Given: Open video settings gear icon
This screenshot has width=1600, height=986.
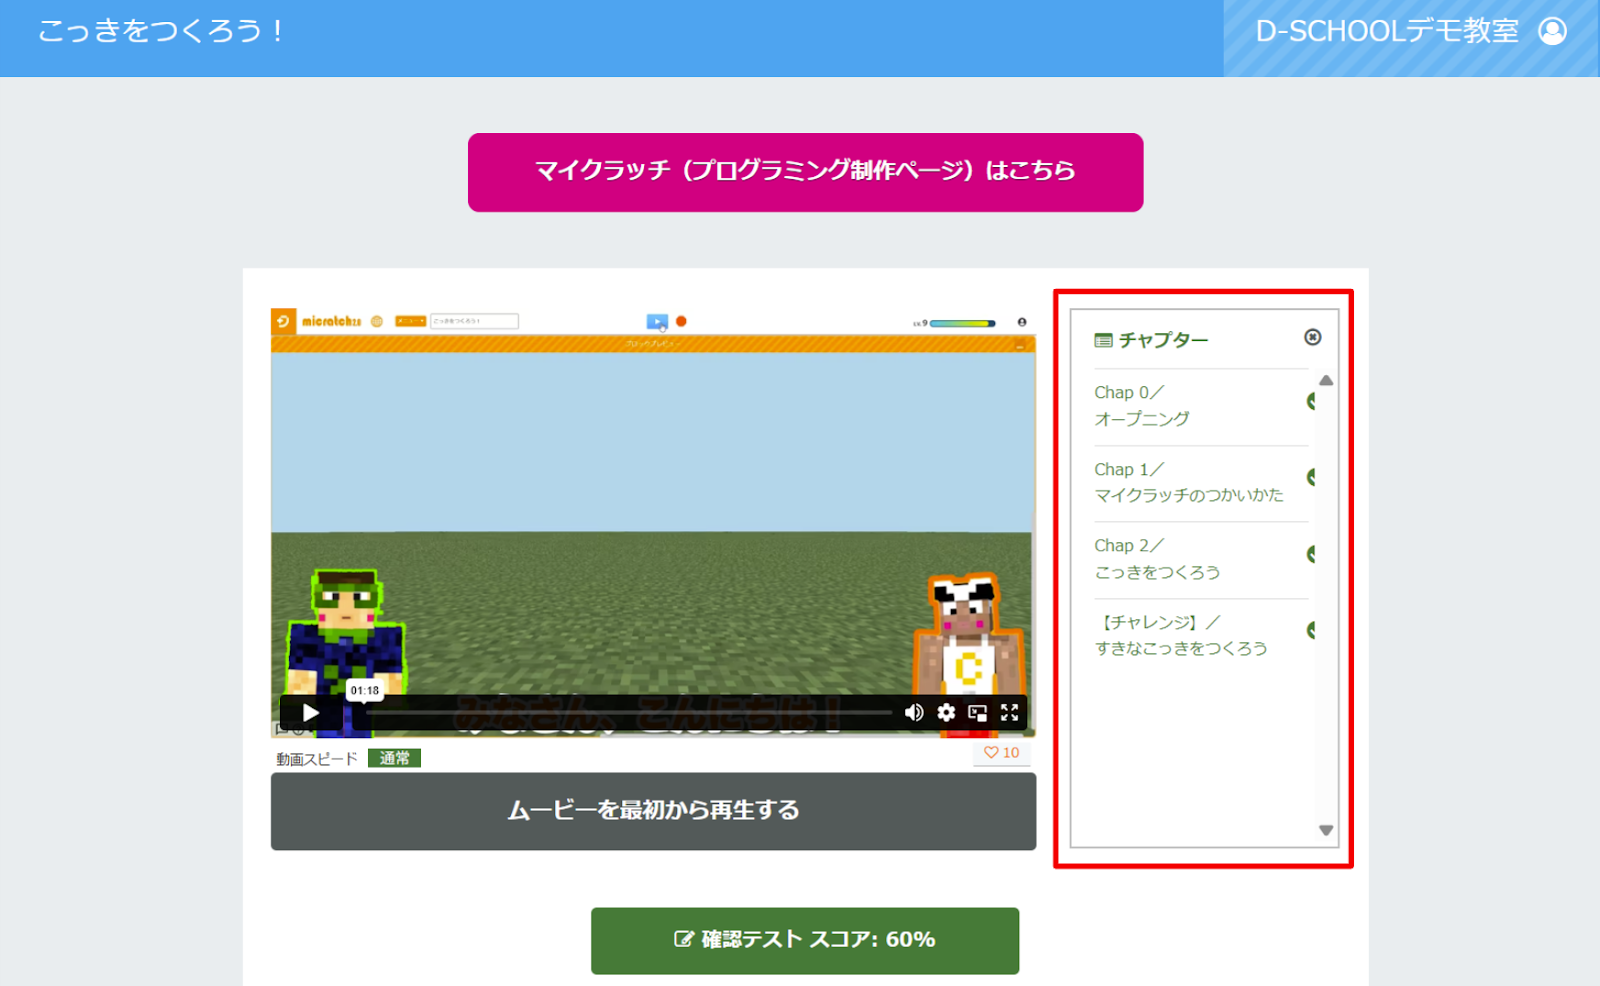Looking at the screenshot, I should tap(946, 713).
